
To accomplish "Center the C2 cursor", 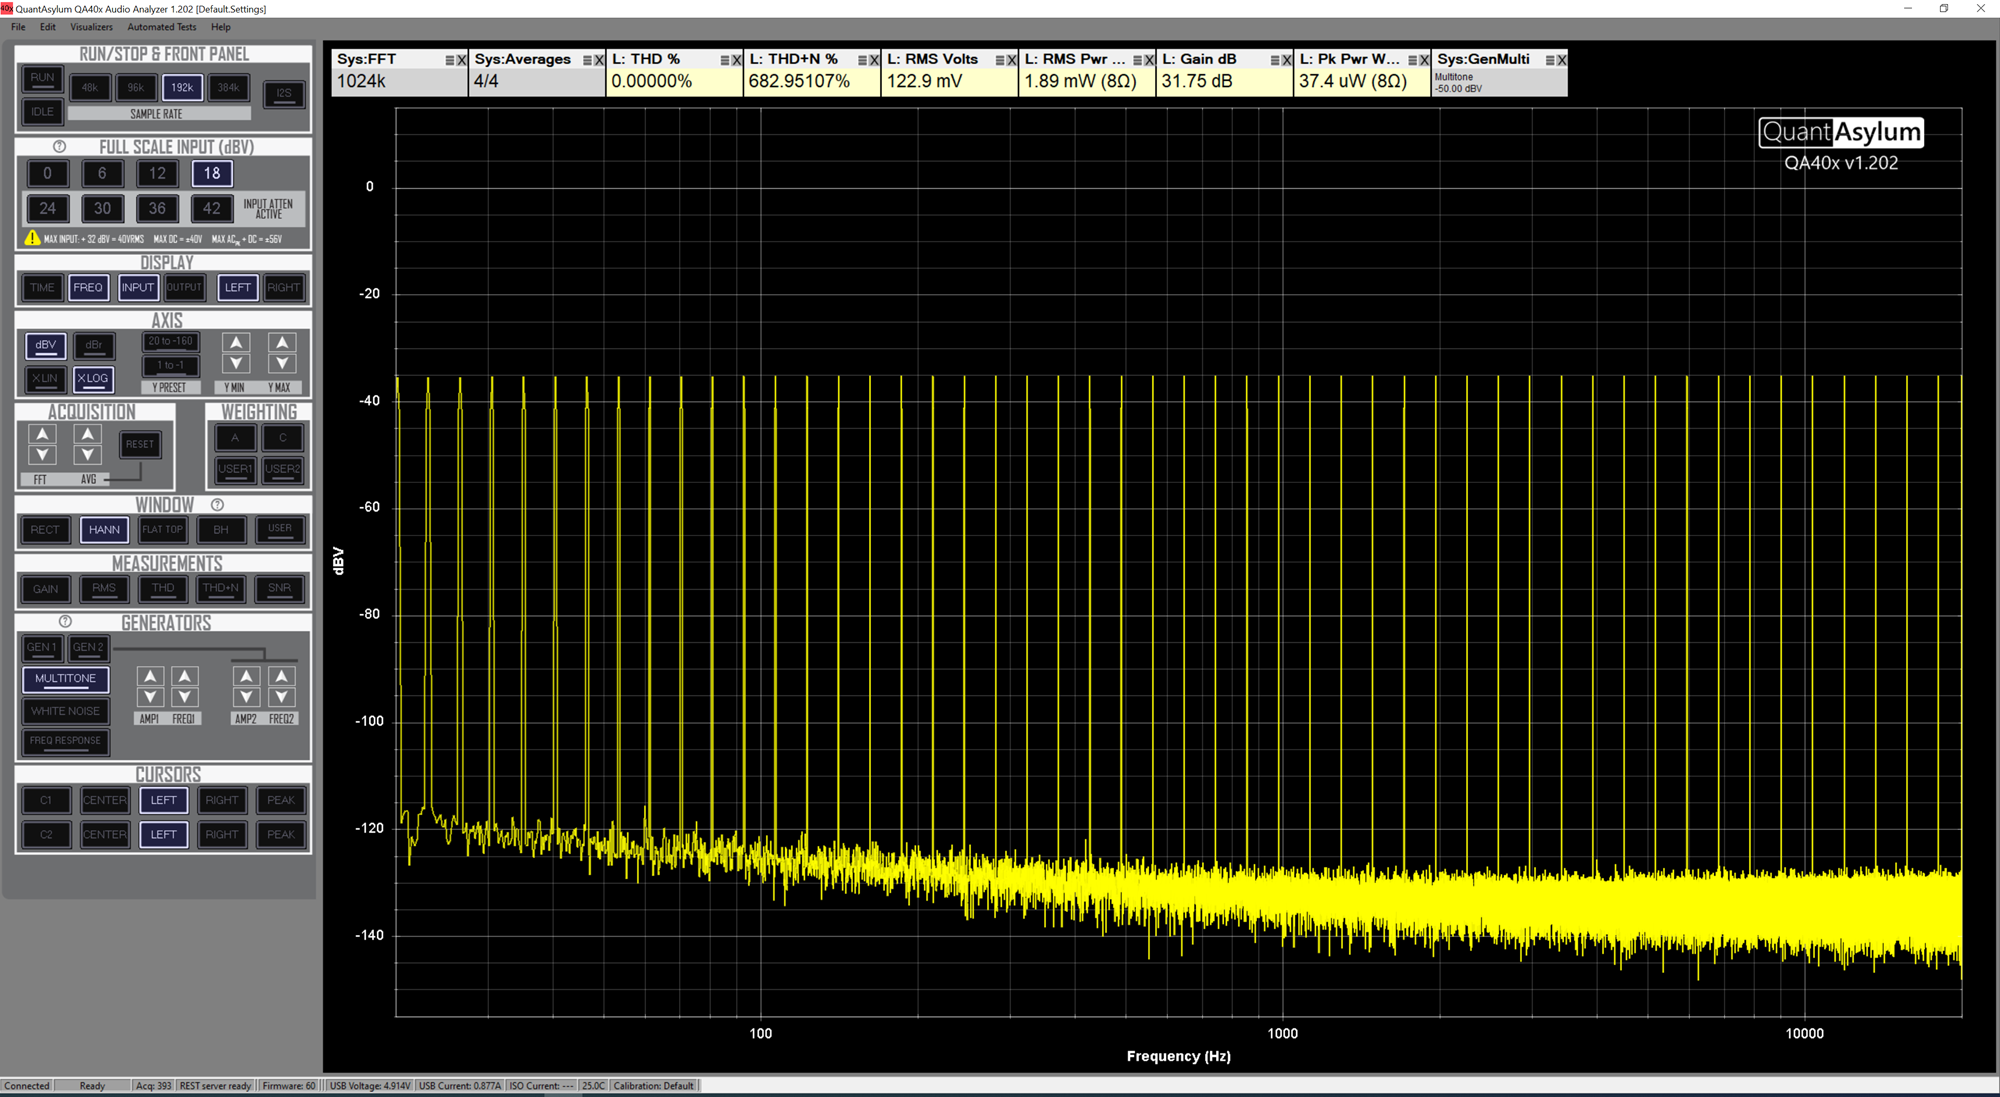I will click(105, 834).
